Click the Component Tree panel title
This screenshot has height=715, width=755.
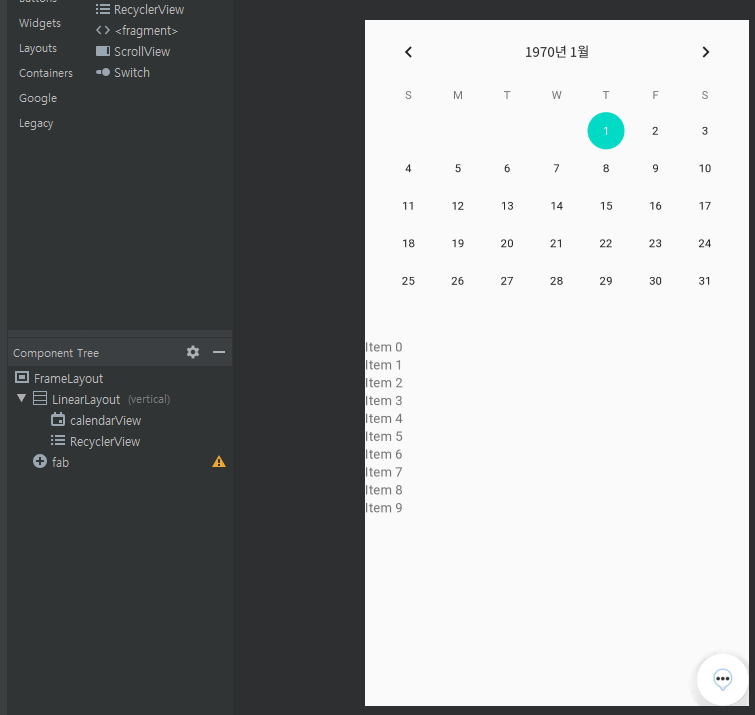(56, 353)
